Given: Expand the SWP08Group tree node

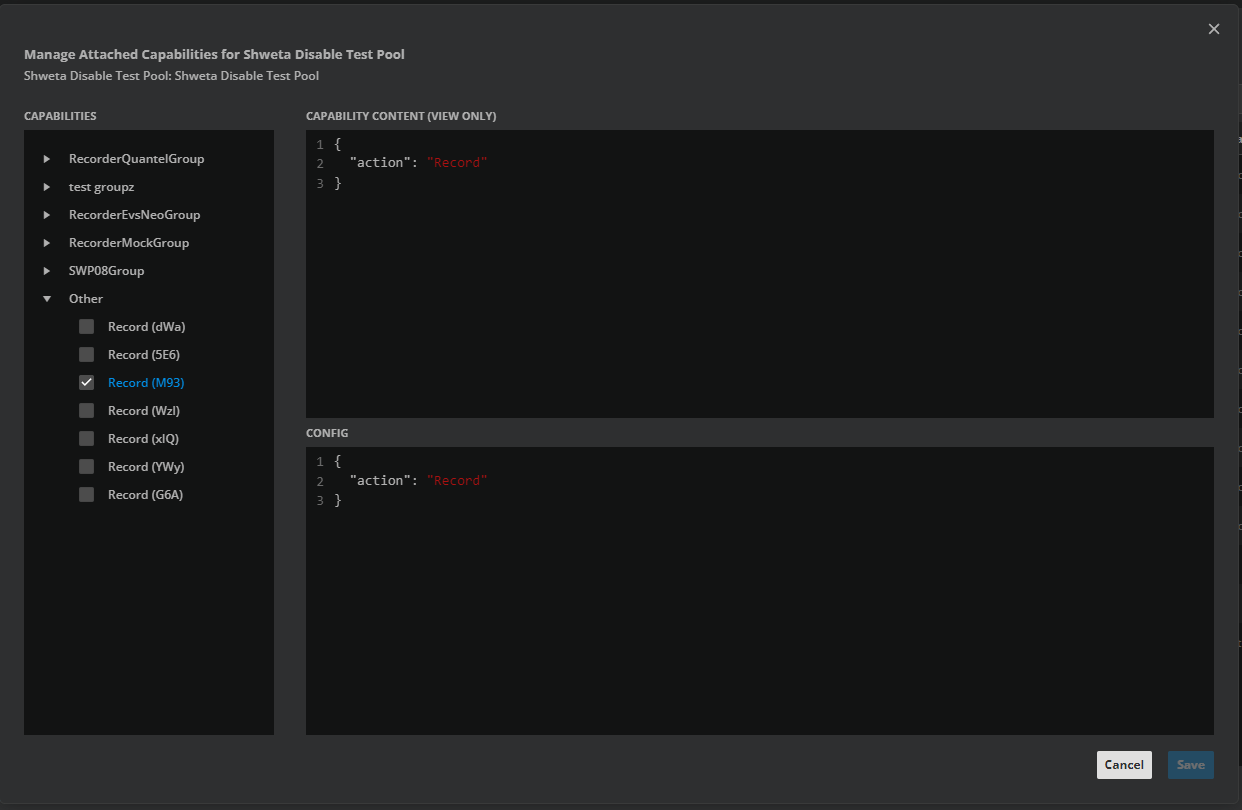Looking at the screenshot, I should pos(47,271).
